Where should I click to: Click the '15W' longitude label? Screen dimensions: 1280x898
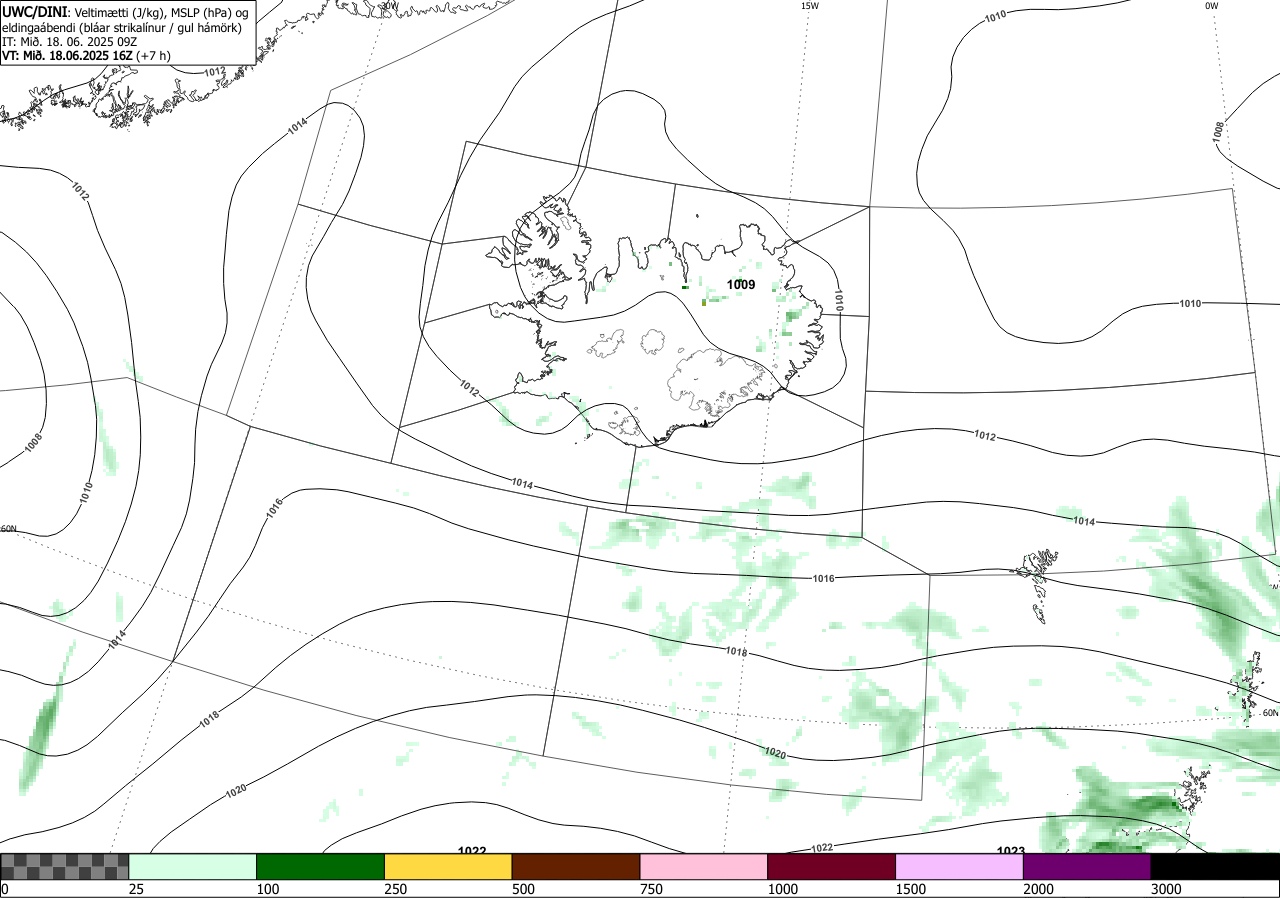click(809, 6)
